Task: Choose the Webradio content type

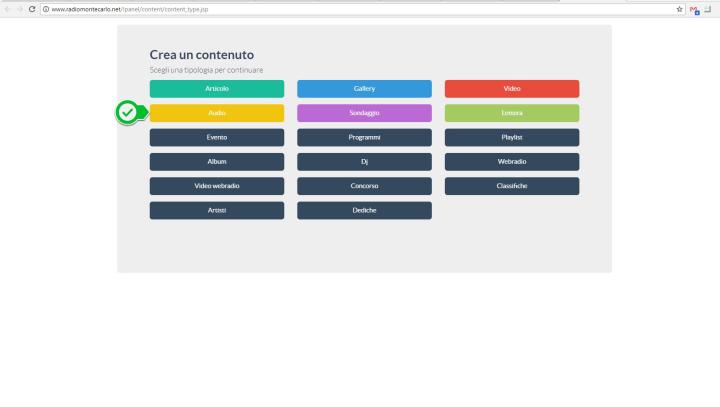Action: [512, 161]
